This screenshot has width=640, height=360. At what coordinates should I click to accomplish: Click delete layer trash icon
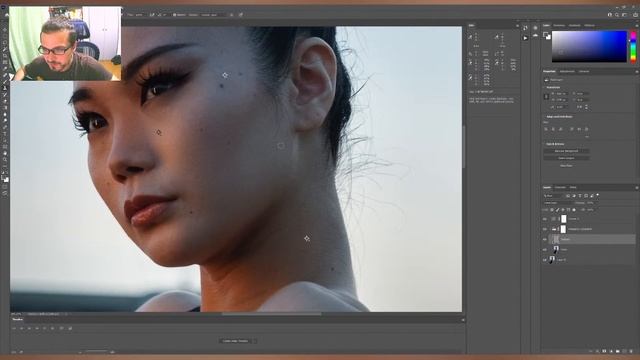coord(631,351)
